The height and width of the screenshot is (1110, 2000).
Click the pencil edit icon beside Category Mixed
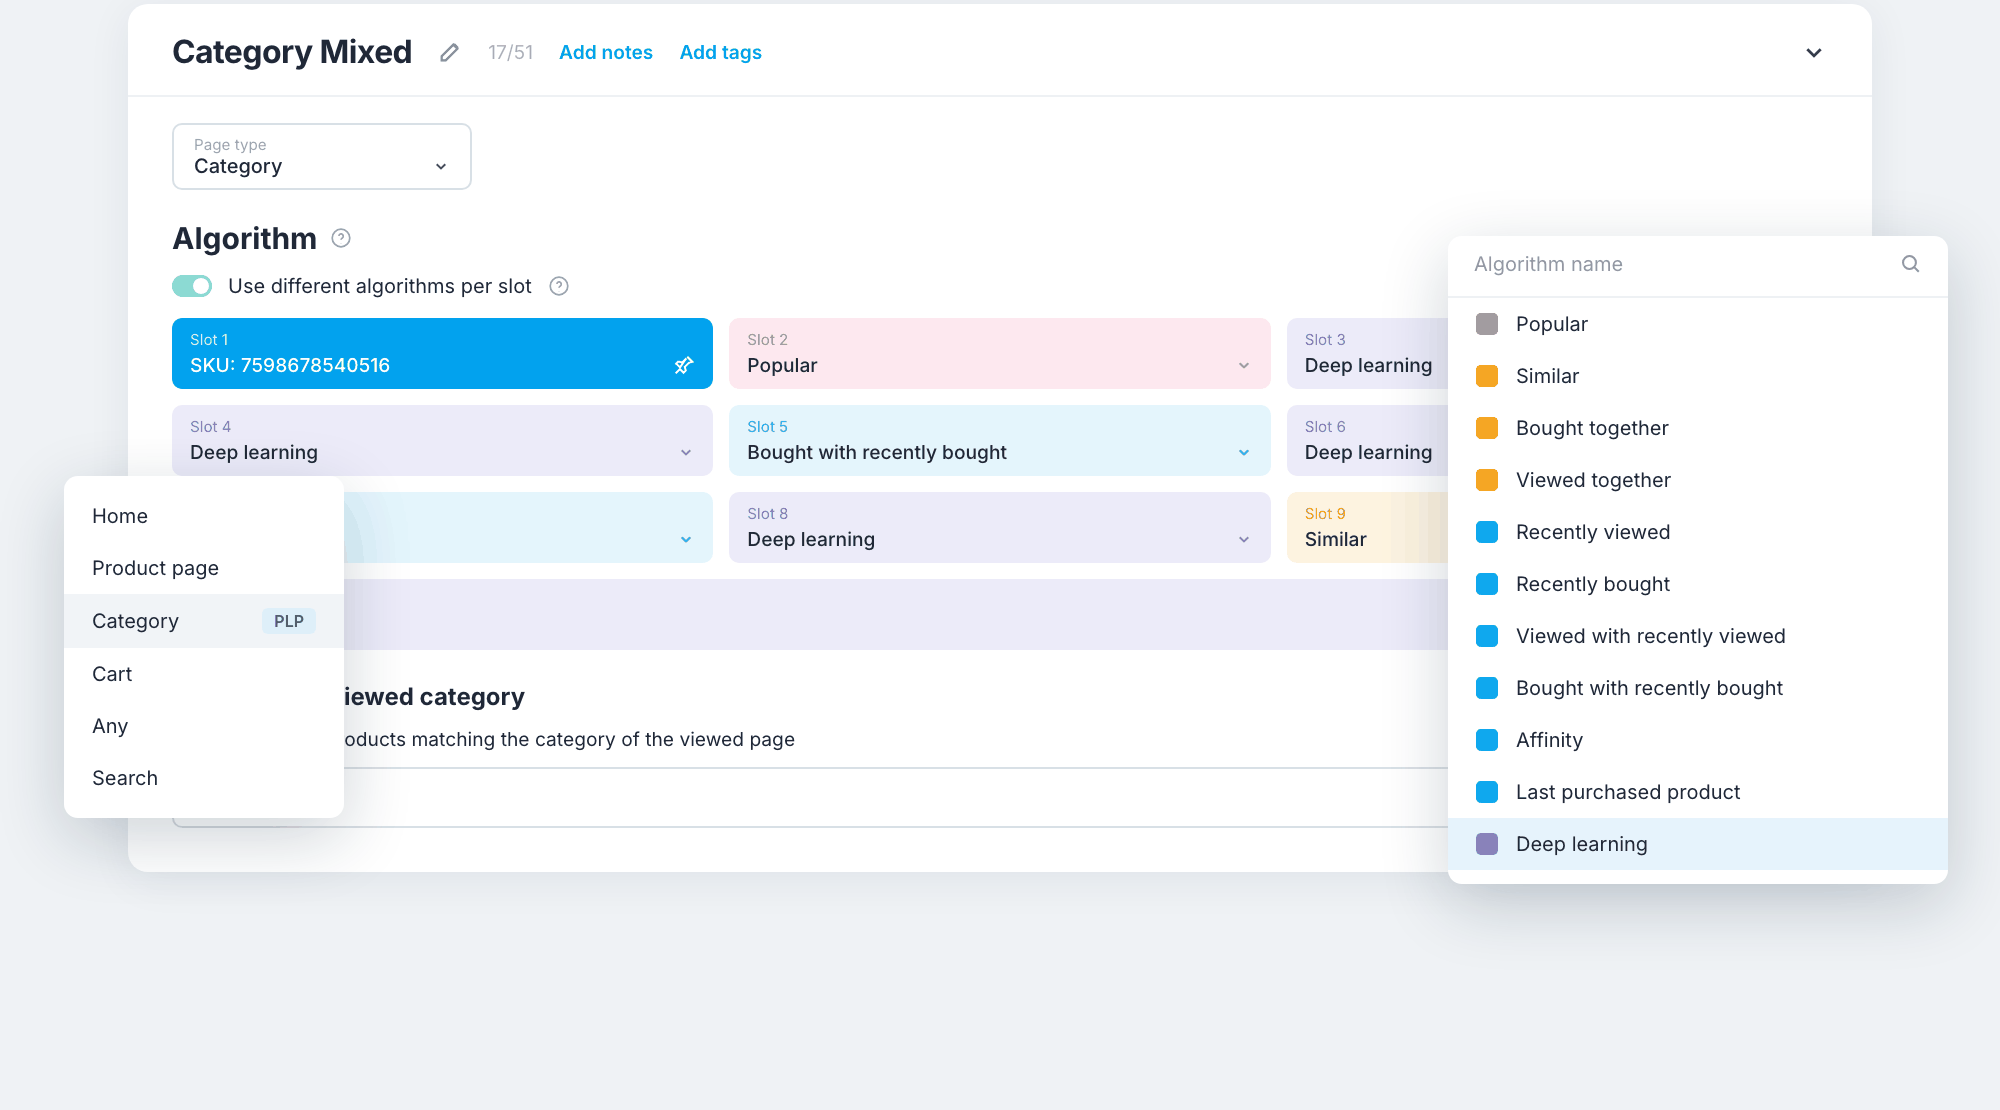pyautogui.click(x=450, y=52)
